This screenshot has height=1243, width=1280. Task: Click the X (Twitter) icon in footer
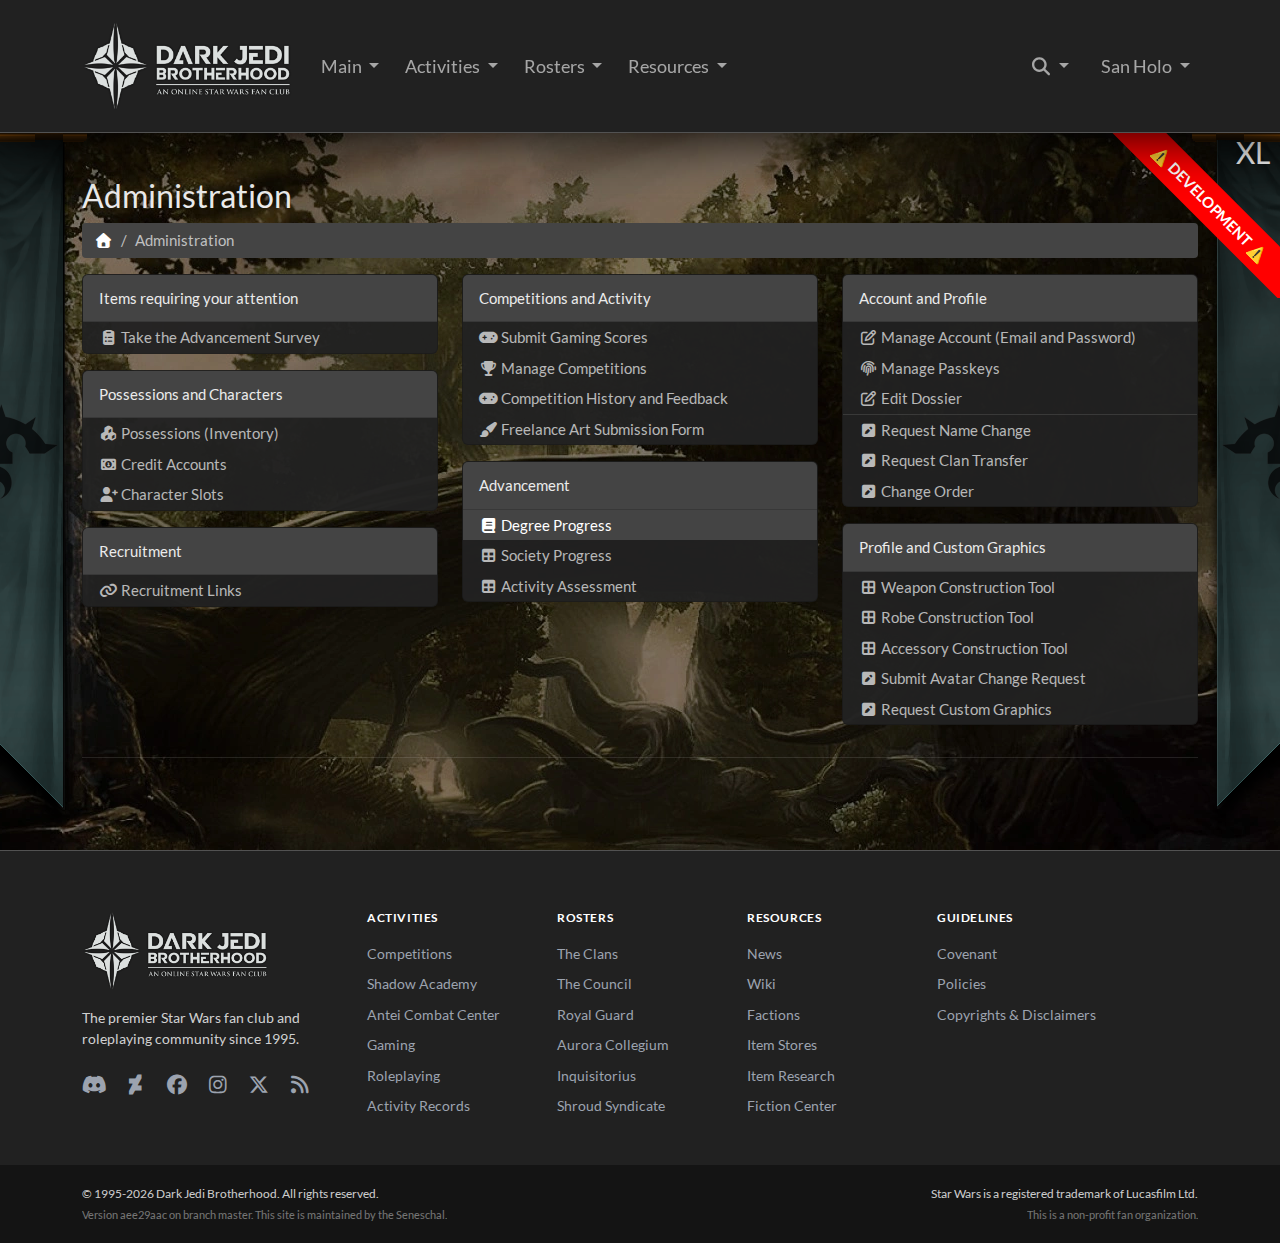pyautogui.click(x=259, y=1085)
